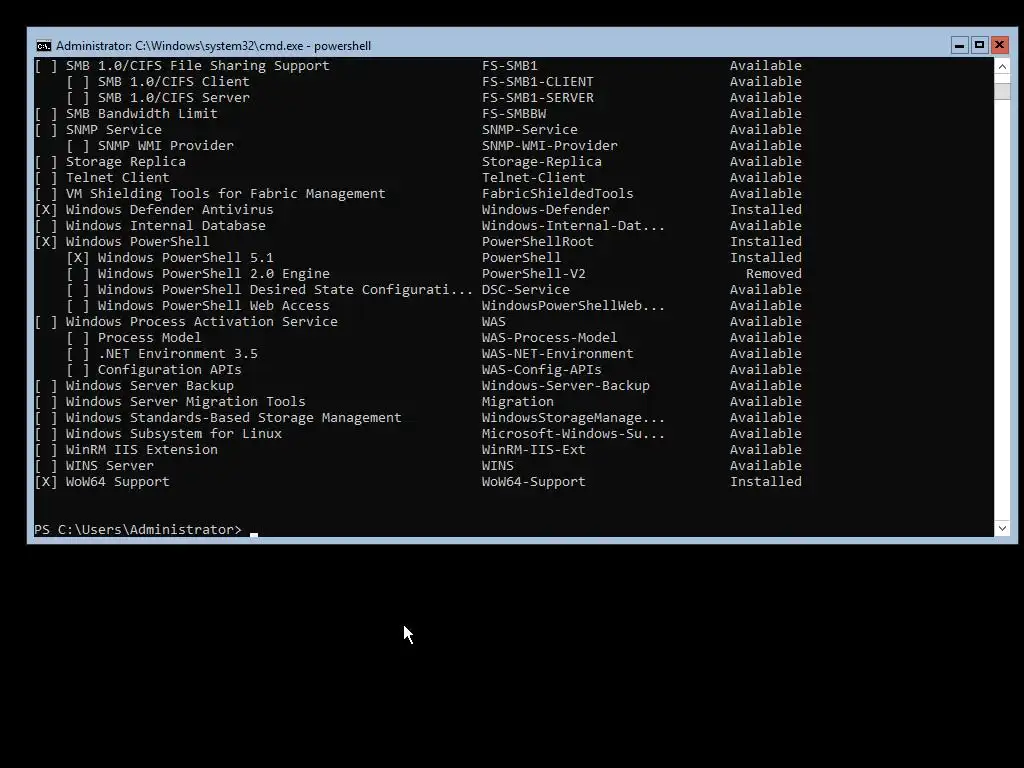Click 'WoW64 Support' display name
Viewport: 1024px width, 768px height.
coord(118,481)
